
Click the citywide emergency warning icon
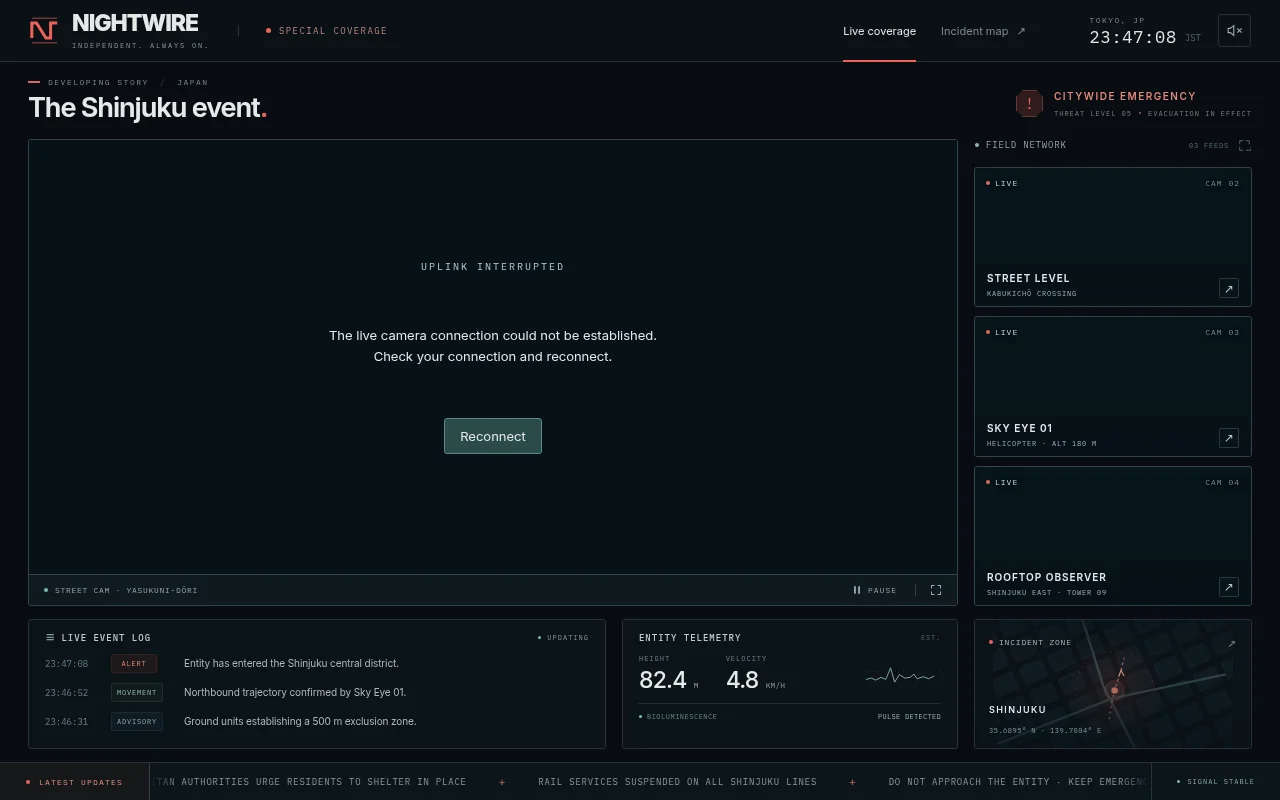click(x=1029, y=103)
